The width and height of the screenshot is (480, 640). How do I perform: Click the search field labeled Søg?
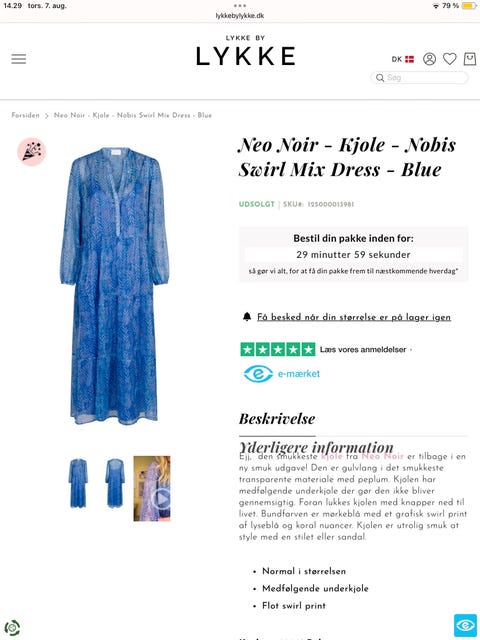pyautogui.click(x=419, y=78)
